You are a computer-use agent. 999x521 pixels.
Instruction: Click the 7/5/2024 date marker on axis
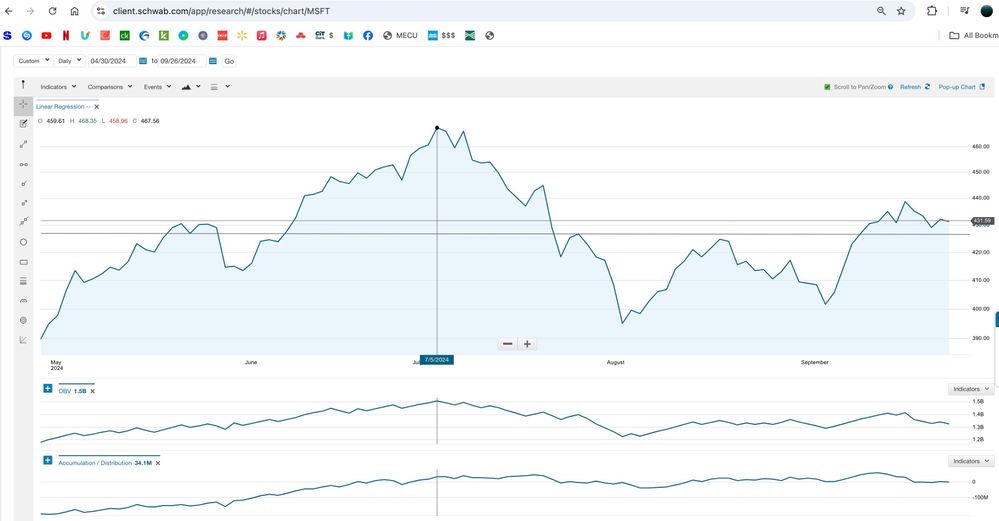pos(437,360)
